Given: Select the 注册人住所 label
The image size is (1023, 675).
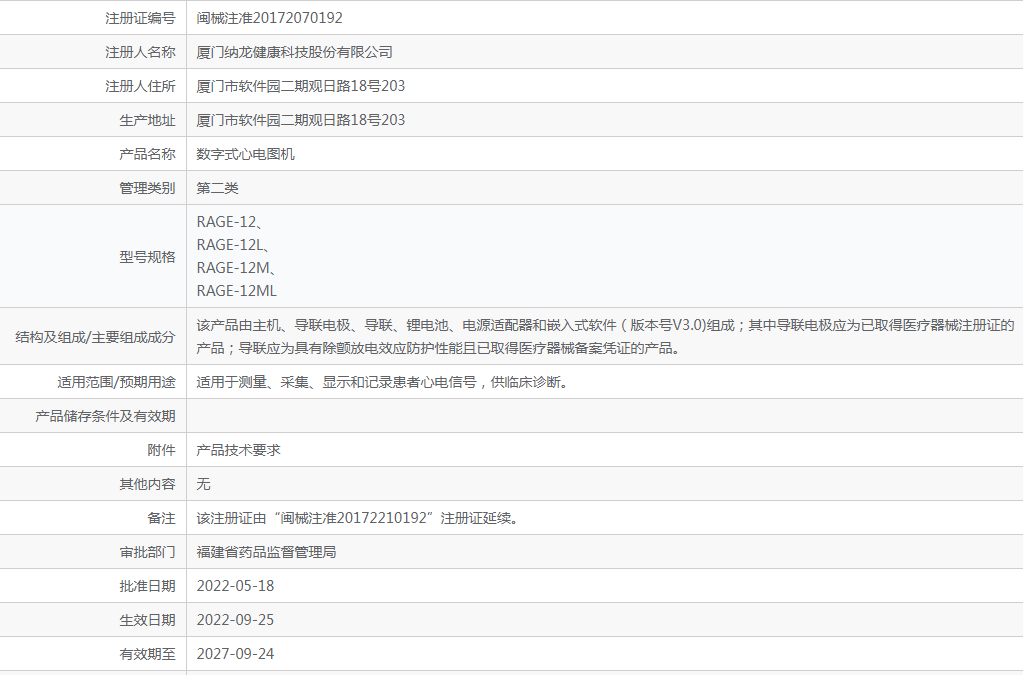Looking at the screenshot, I should pos(140,85).
